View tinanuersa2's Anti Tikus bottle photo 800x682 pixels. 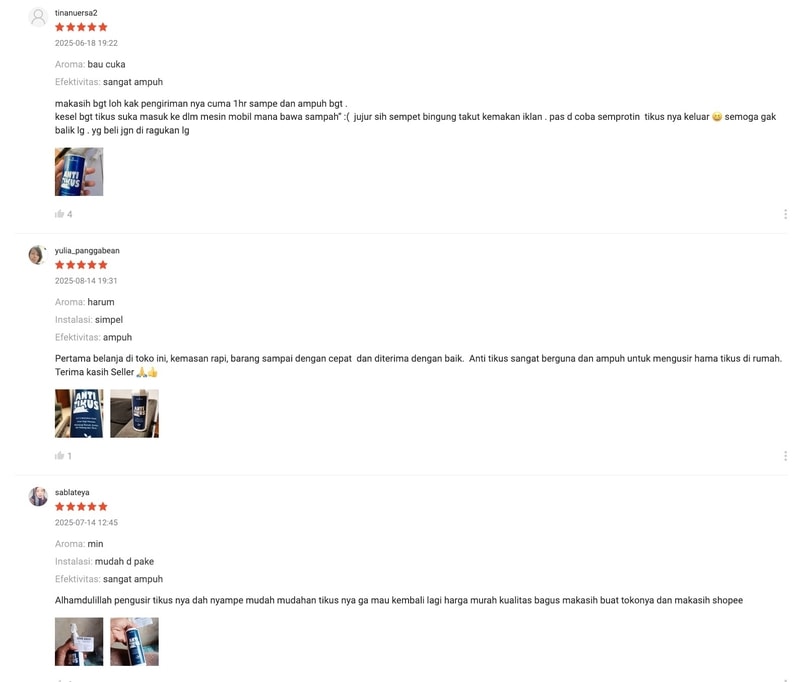(79, 172)
